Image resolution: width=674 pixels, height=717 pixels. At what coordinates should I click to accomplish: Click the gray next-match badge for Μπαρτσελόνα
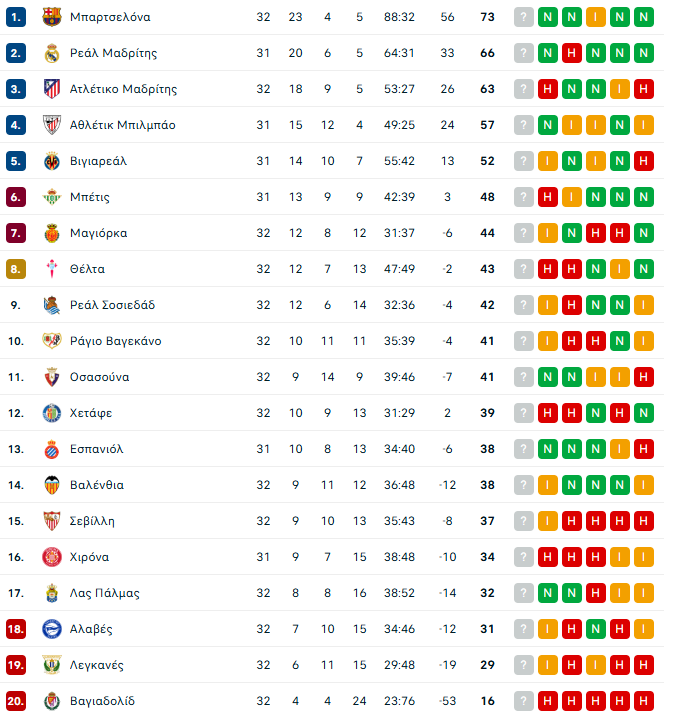pos(524,17)
